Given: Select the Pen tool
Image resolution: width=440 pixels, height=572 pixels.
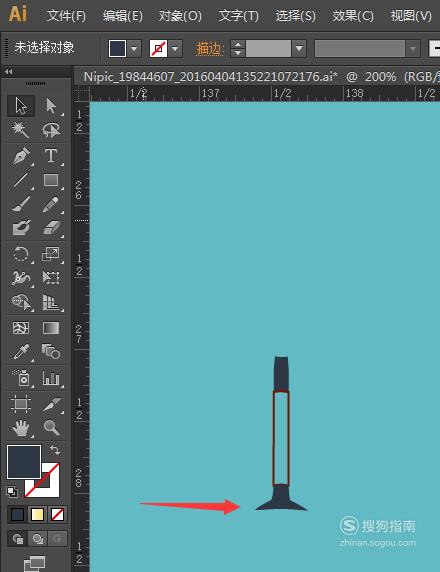Looking at the screenshot, I should [21, 156].
